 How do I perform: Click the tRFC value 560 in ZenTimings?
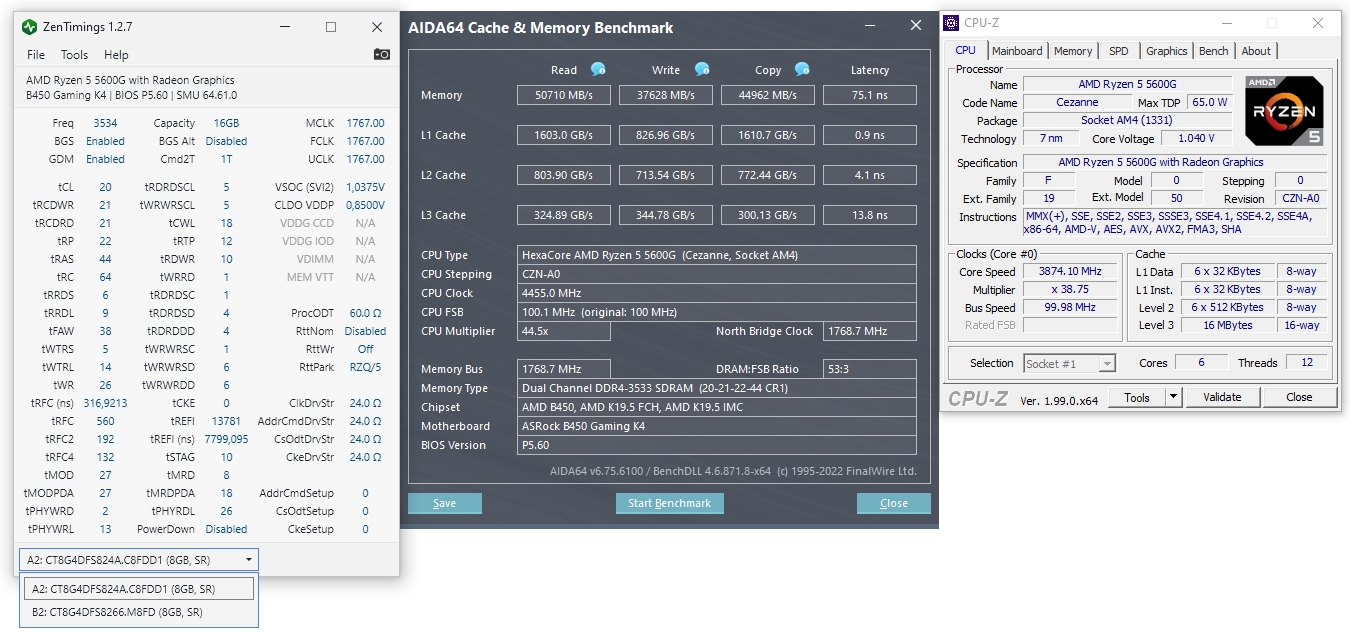pos(105,421)
